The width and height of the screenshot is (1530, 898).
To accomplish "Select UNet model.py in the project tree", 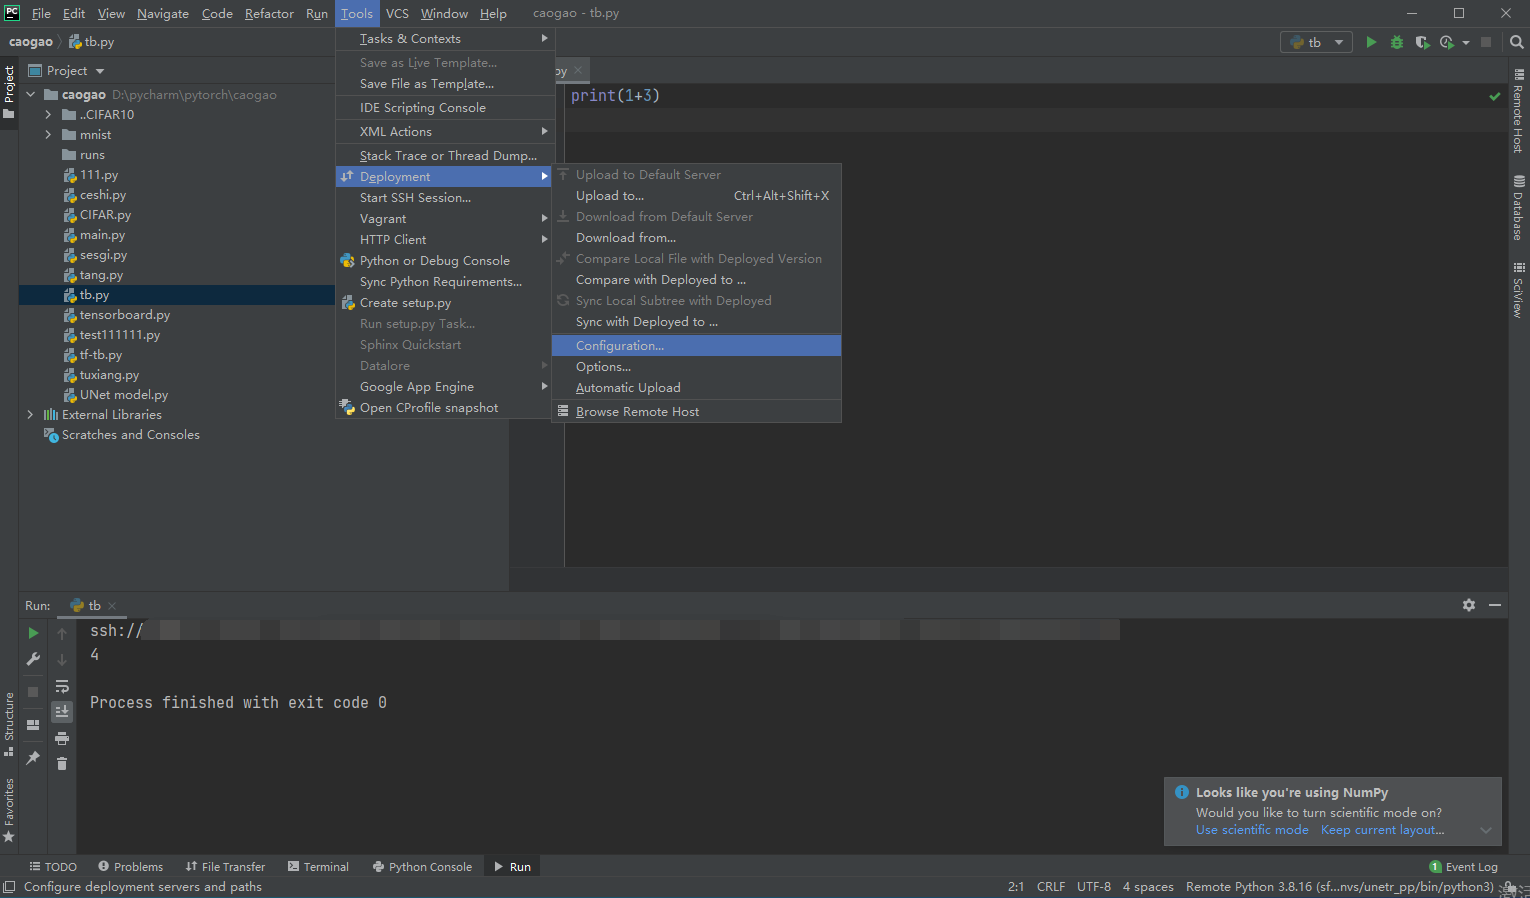I will click(124, 395).
